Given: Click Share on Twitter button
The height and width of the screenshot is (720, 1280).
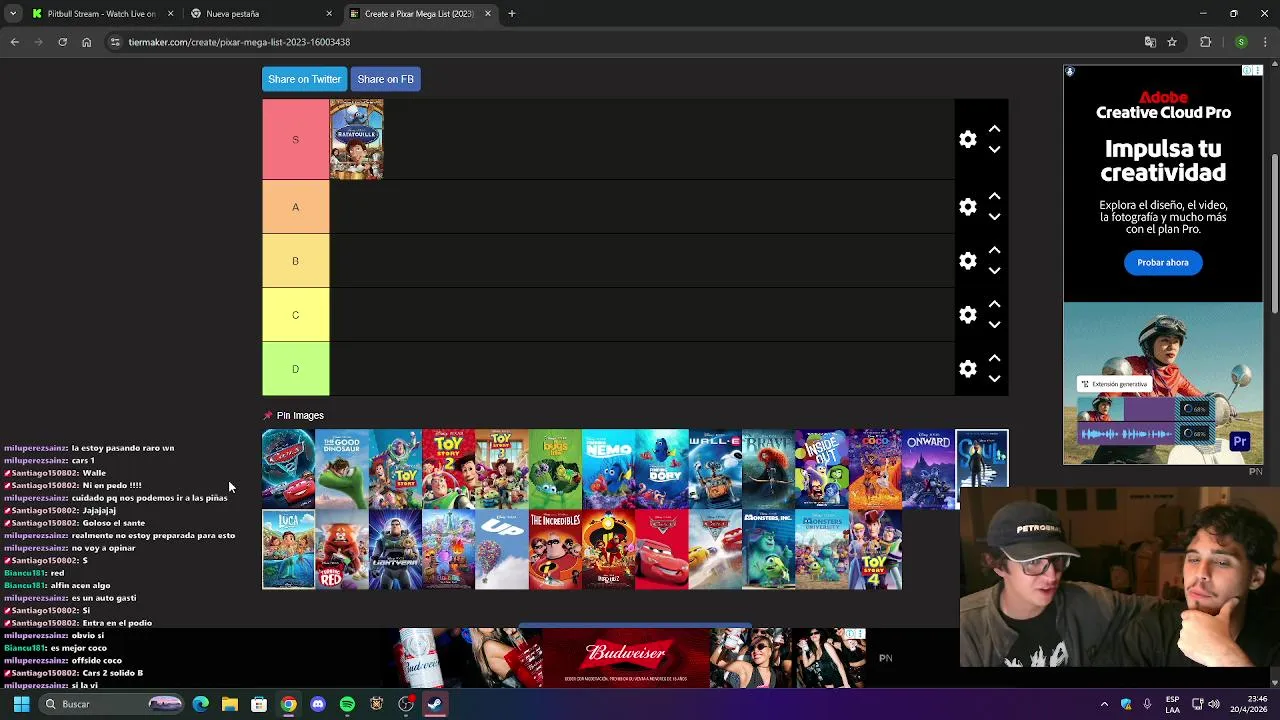Looking at the screenshot, I should coord(304,79).
